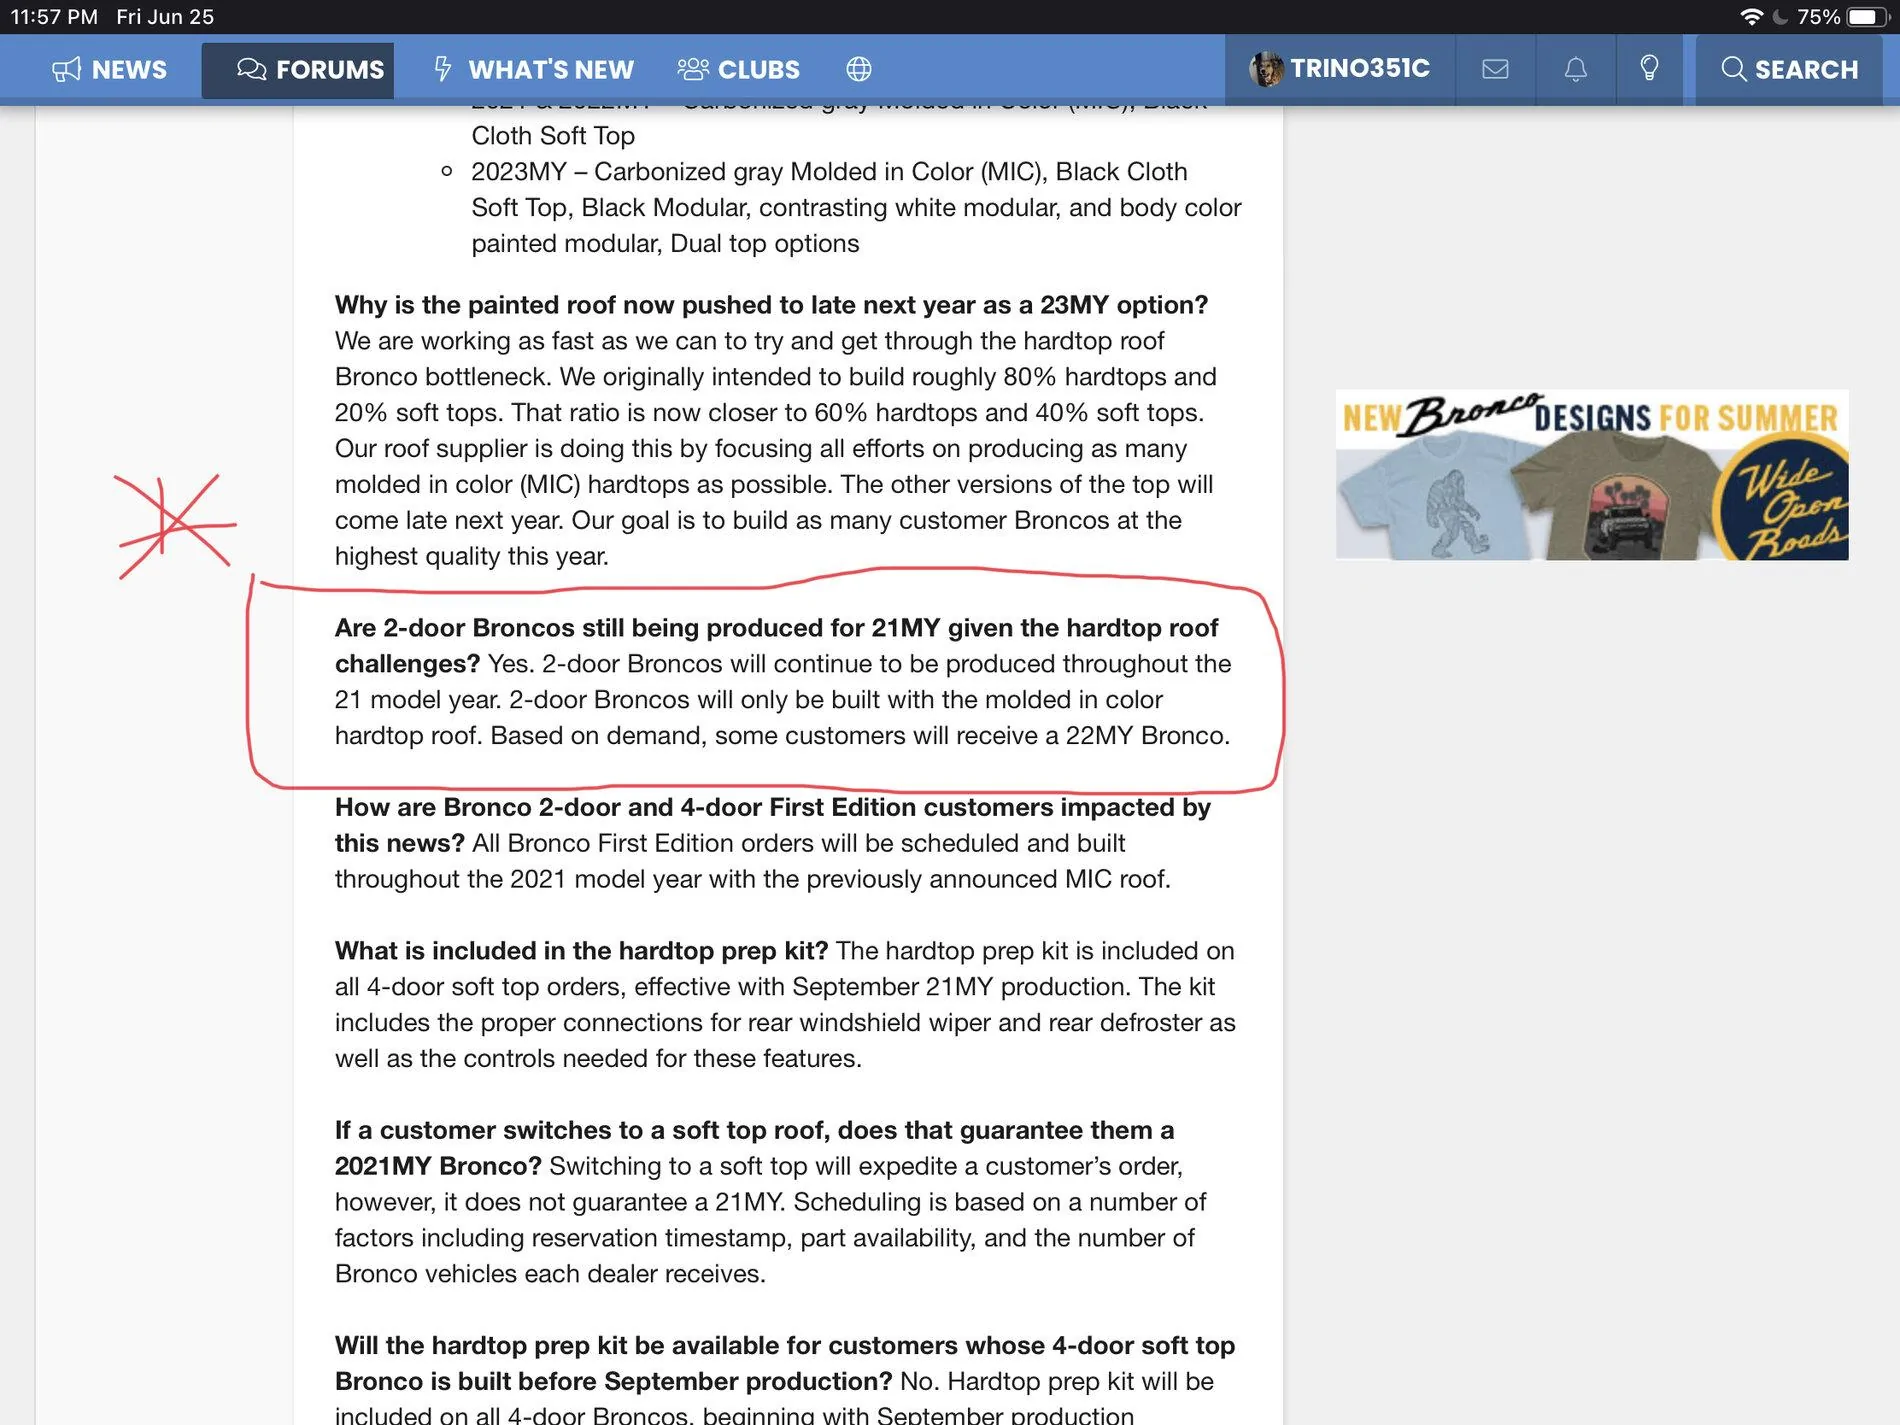
Task: Check the battery indicator in status bar
Action: pyautogui.click(x=1866, y=17)
